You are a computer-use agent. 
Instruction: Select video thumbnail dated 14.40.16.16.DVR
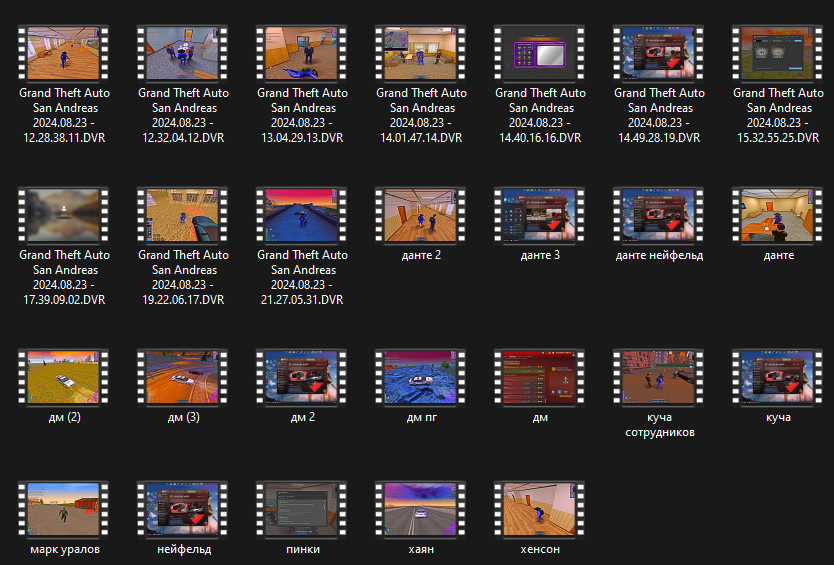[540, 53]
